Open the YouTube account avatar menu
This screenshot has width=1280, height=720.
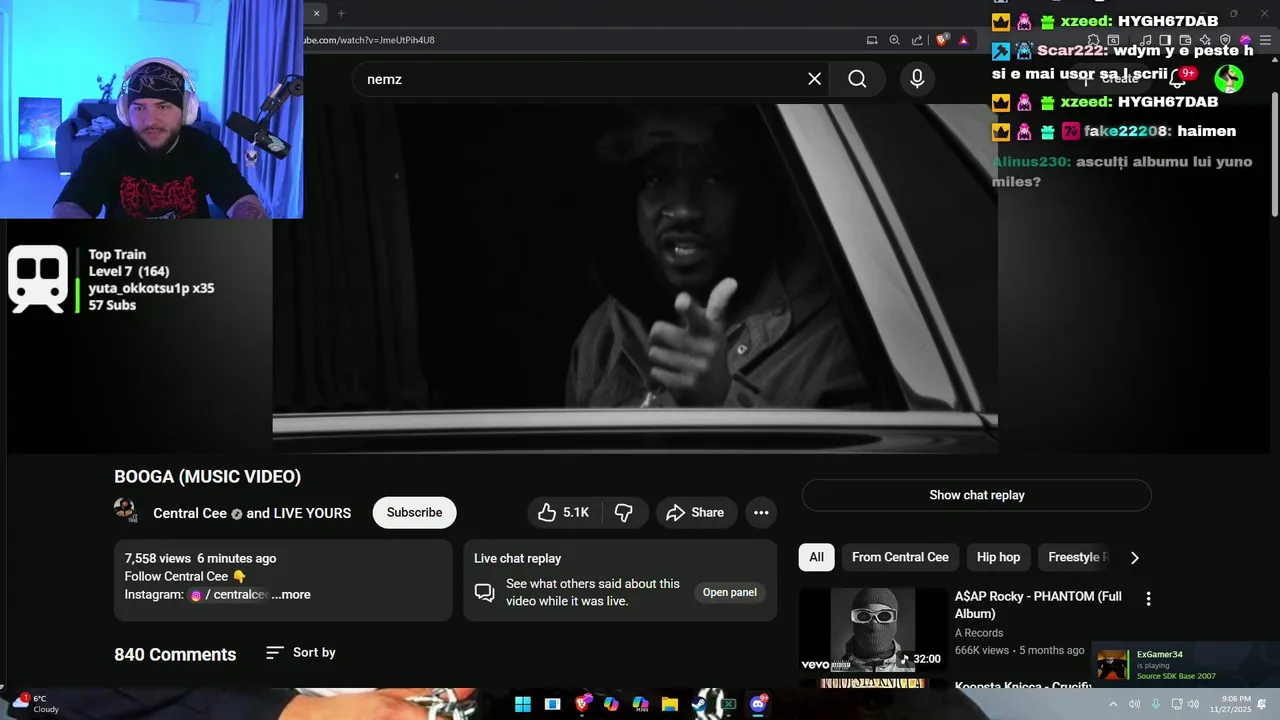(1229, 79)
